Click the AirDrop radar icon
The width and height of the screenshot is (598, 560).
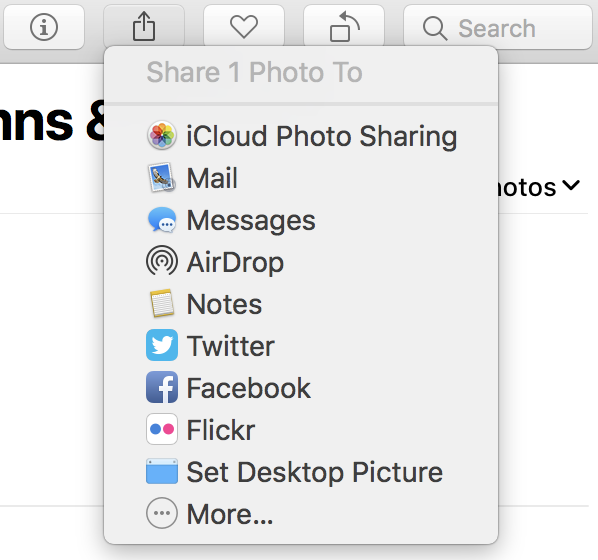[162, 261]
